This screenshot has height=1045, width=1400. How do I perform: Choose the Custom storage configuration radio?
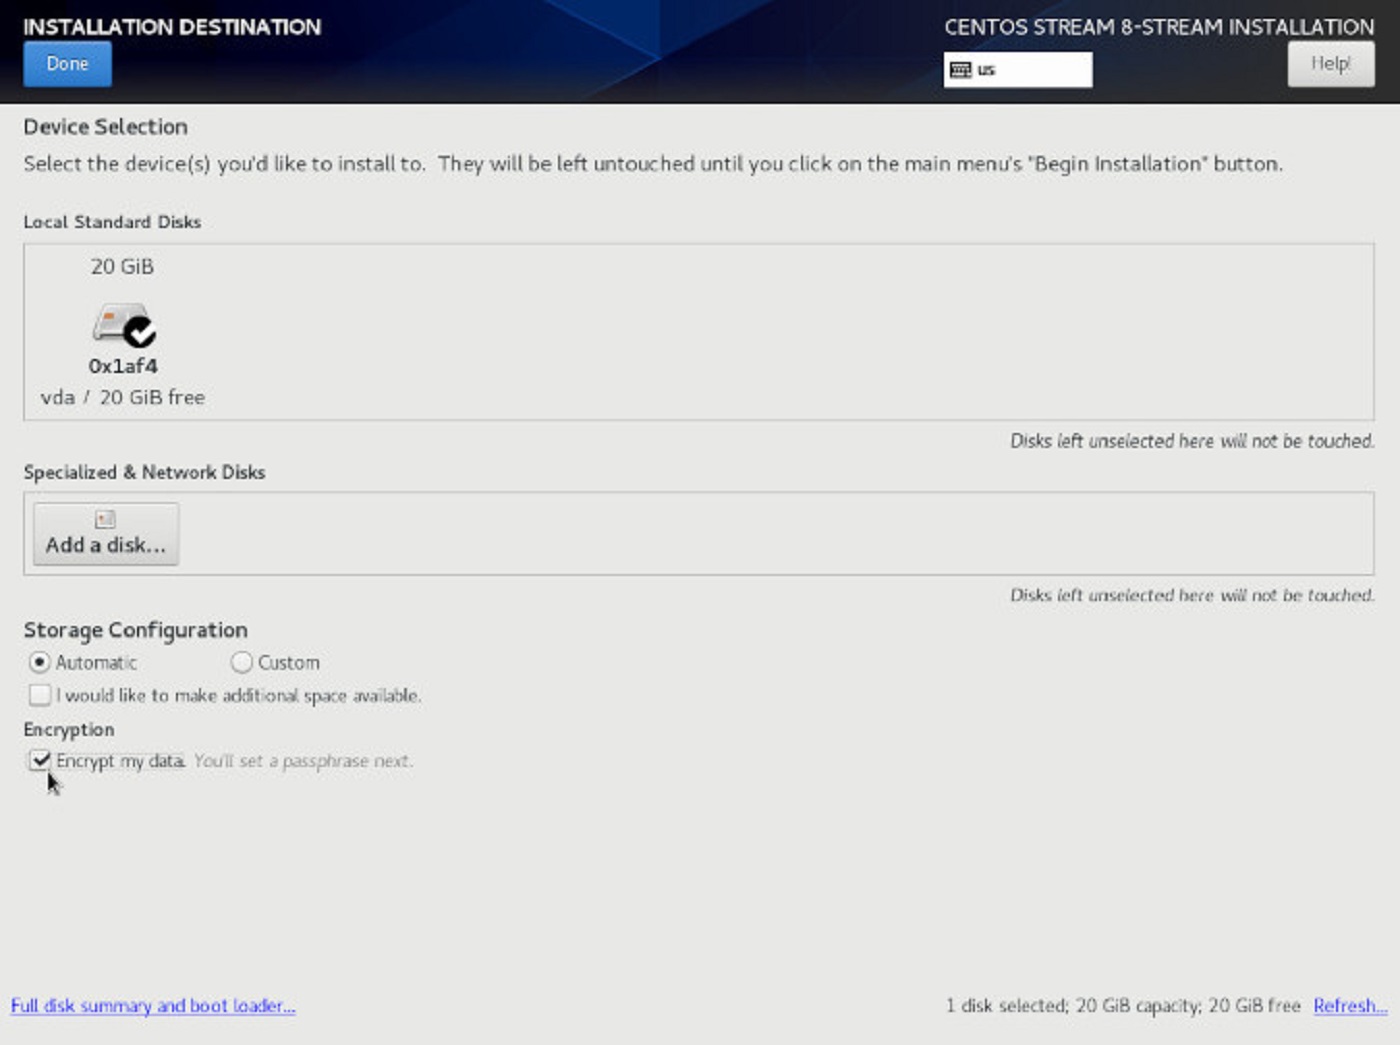coord(242,662)
